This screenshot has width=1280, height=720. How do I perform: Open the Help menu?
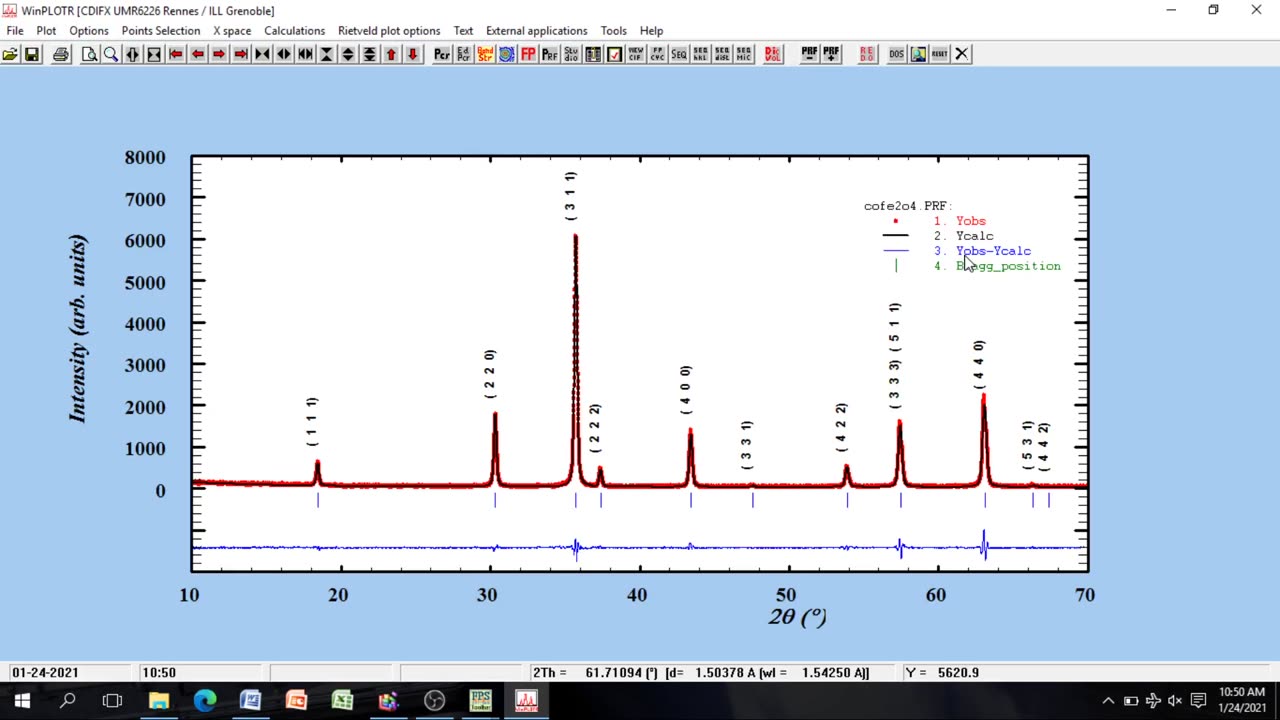[x=651, y=31]
